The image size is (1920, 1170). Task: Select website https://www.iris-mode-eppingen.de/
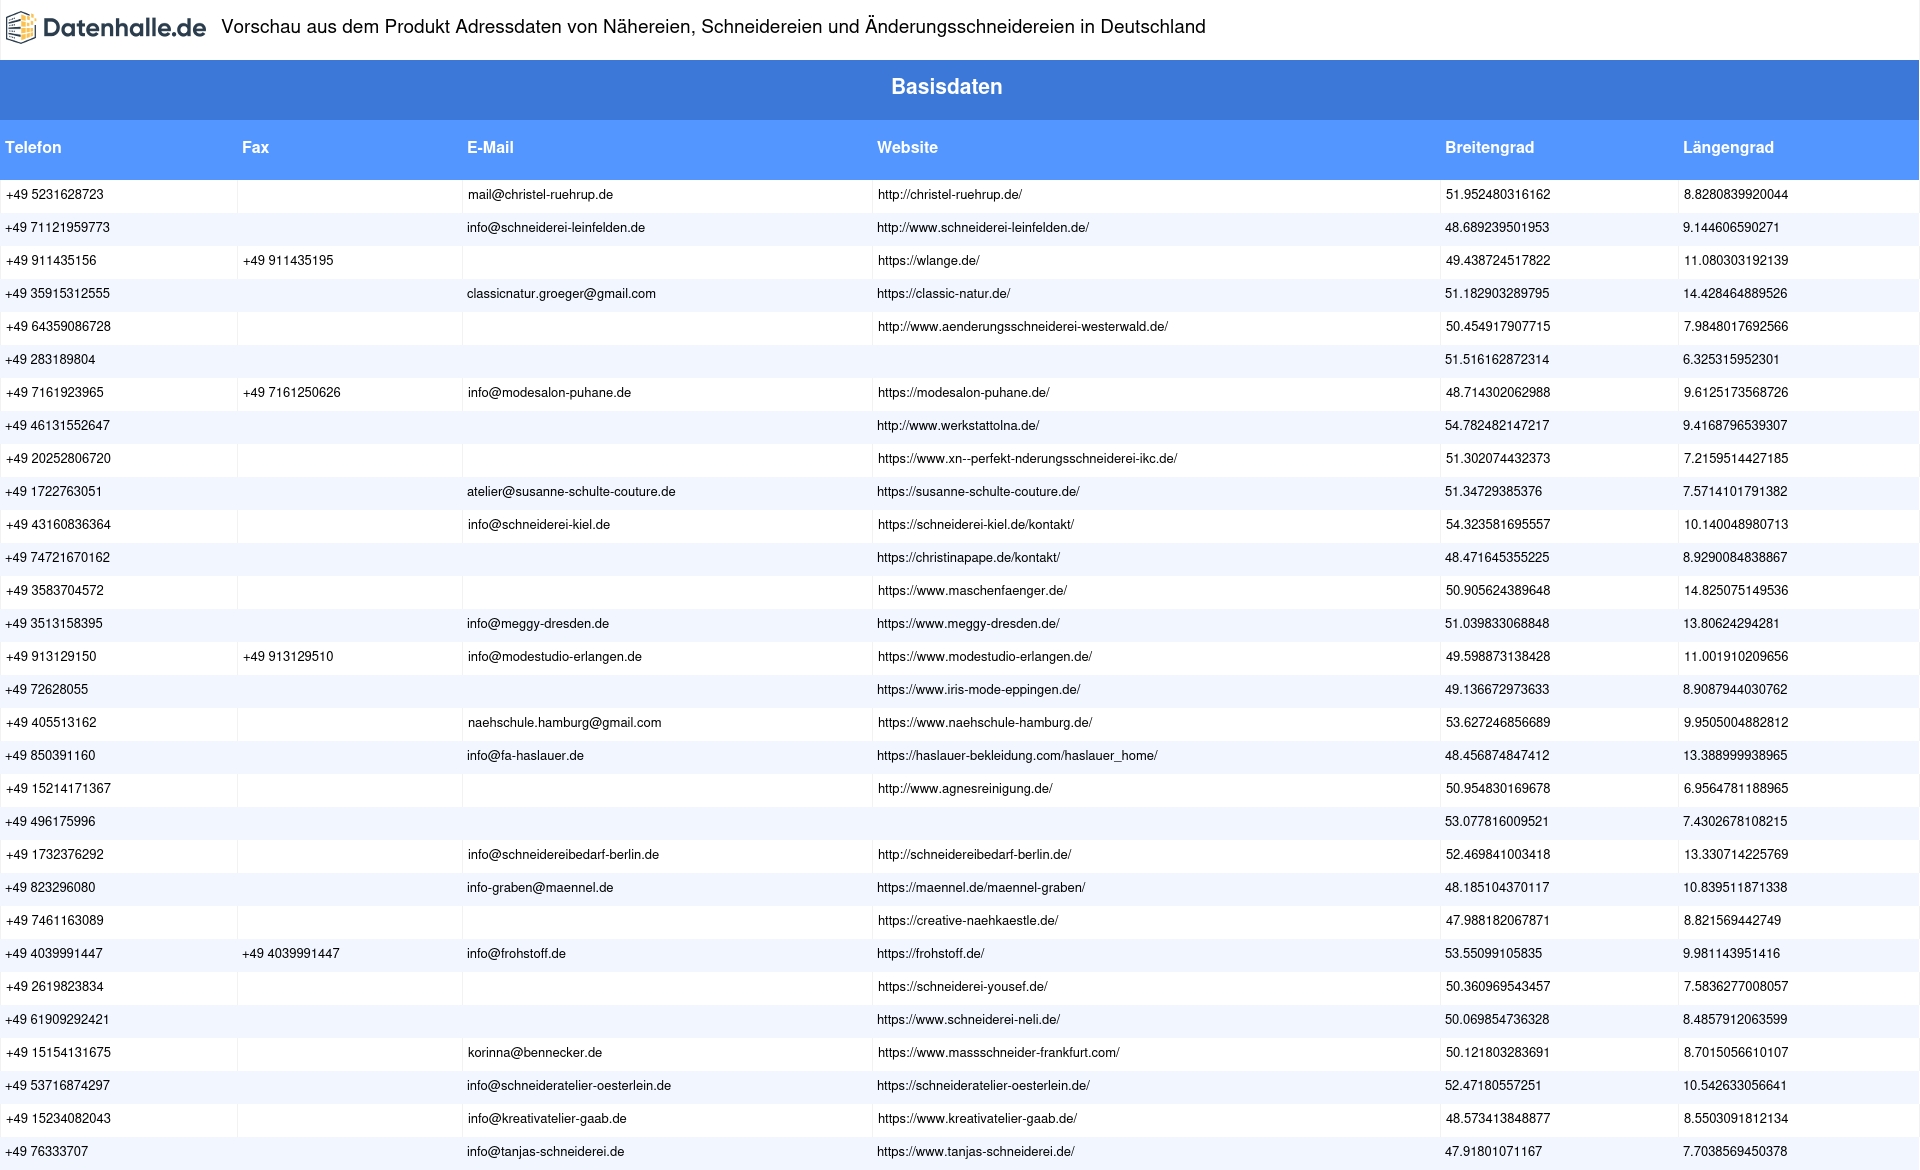(979, 690)
